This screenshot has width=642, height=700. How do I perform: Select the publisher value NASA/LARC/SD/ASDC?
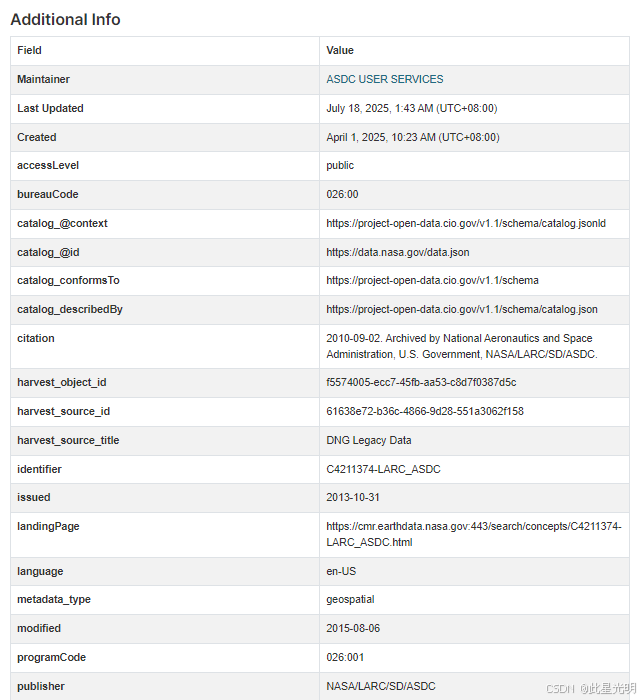[381, 686]
